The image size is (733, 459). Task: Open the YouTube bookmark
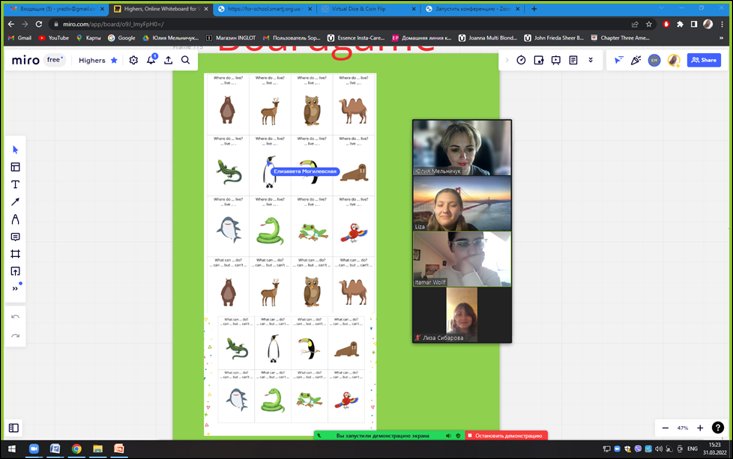(x=53, y=38)
